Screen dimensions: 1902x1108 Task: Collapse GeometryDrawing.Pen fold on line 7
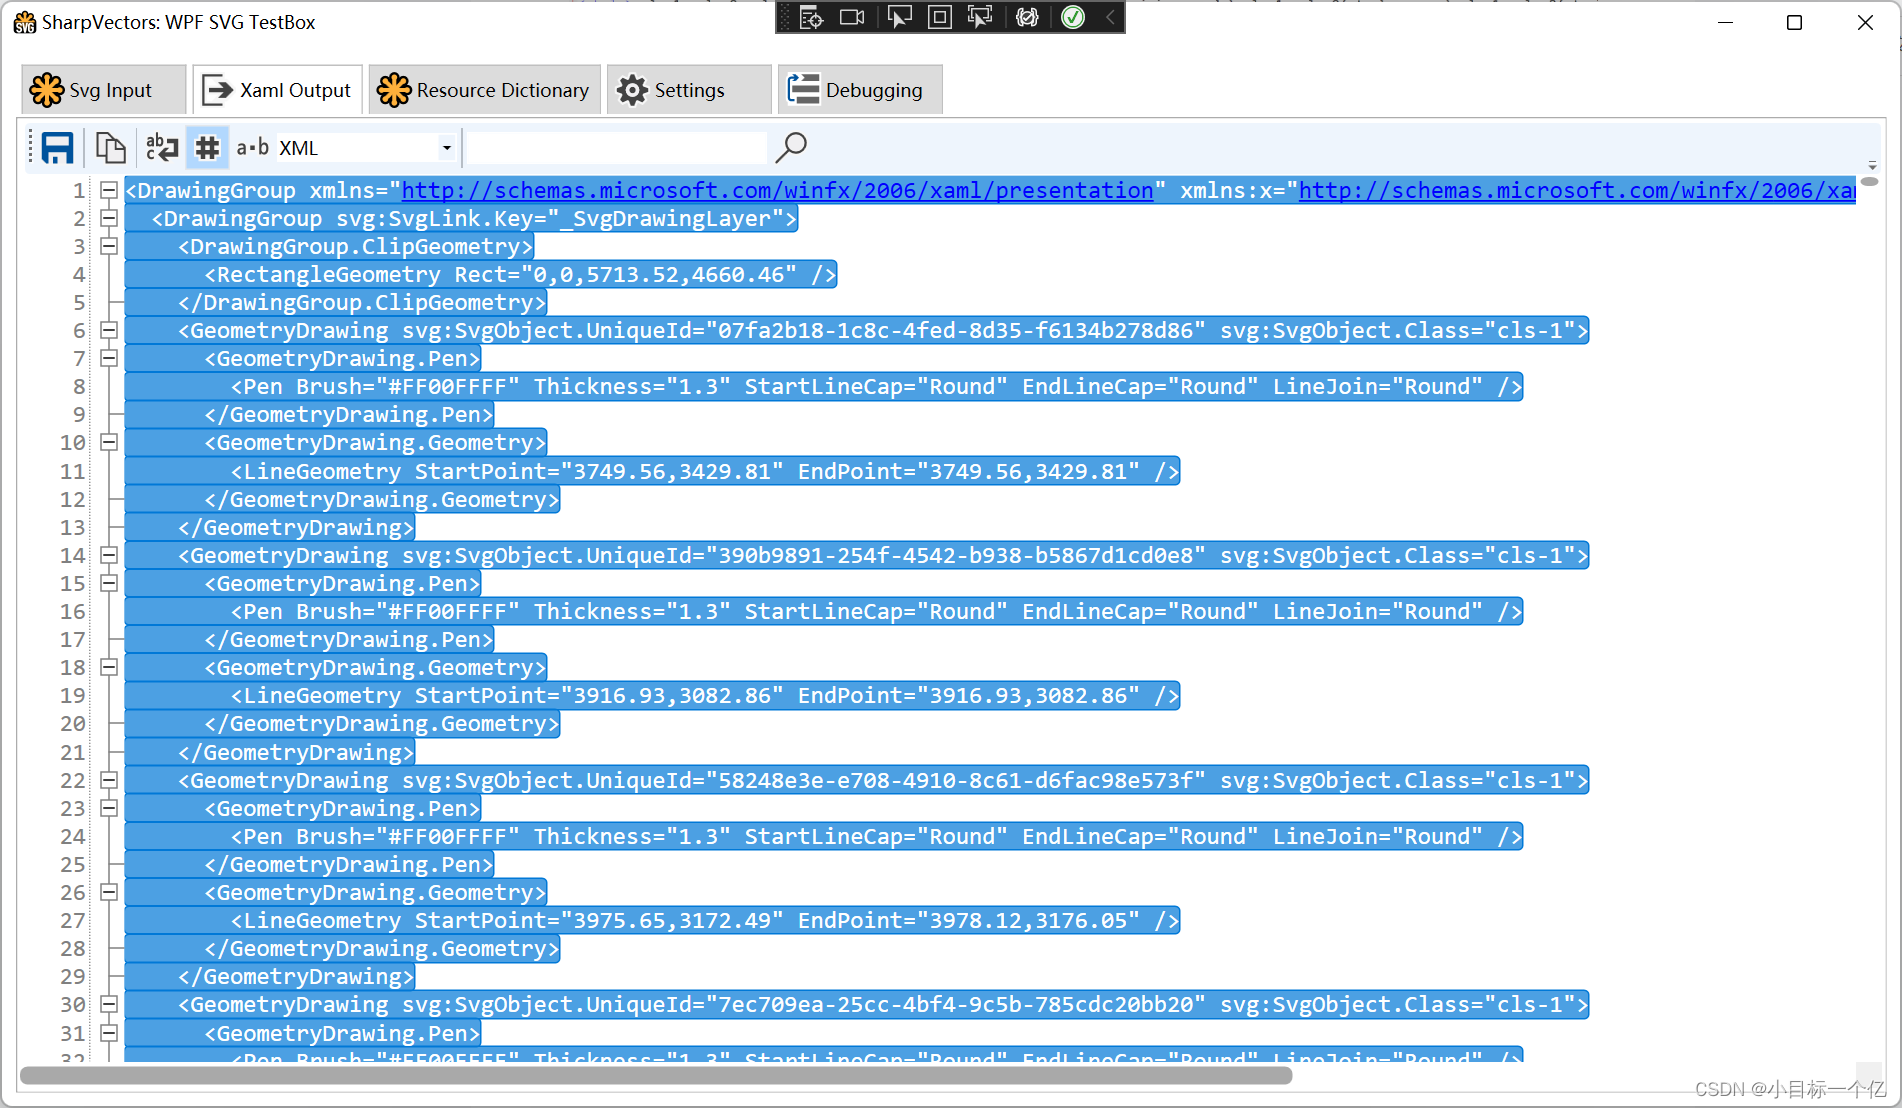109,358
